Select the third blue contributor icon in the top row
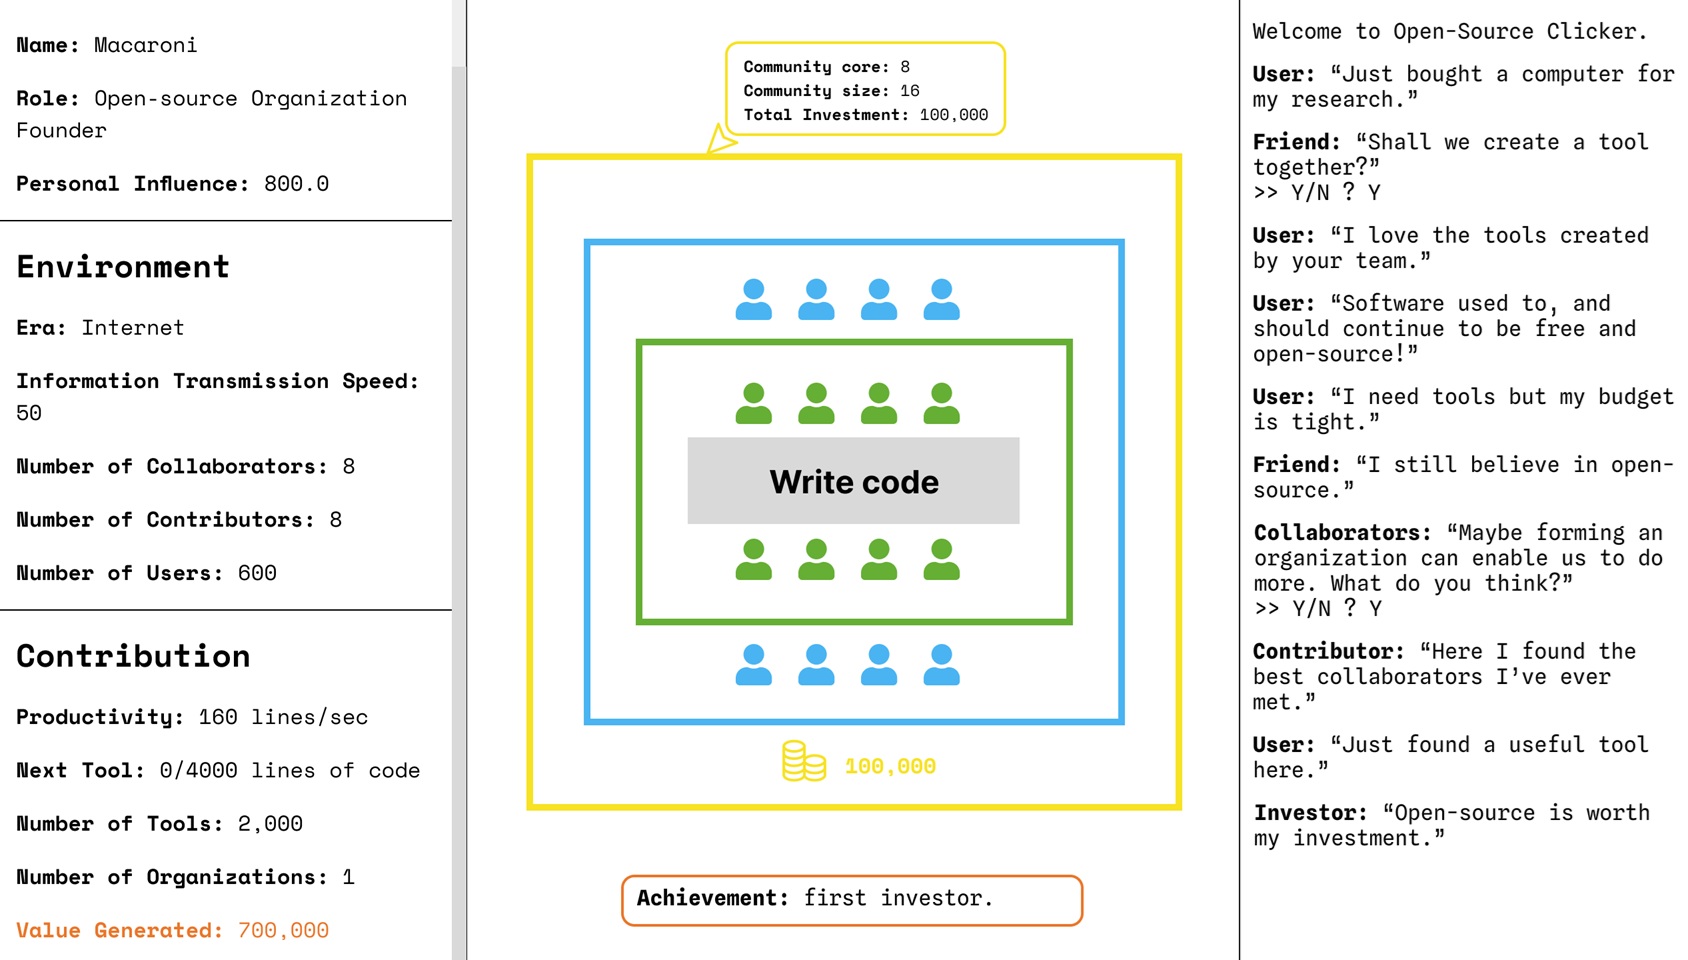 coord(879,300)
